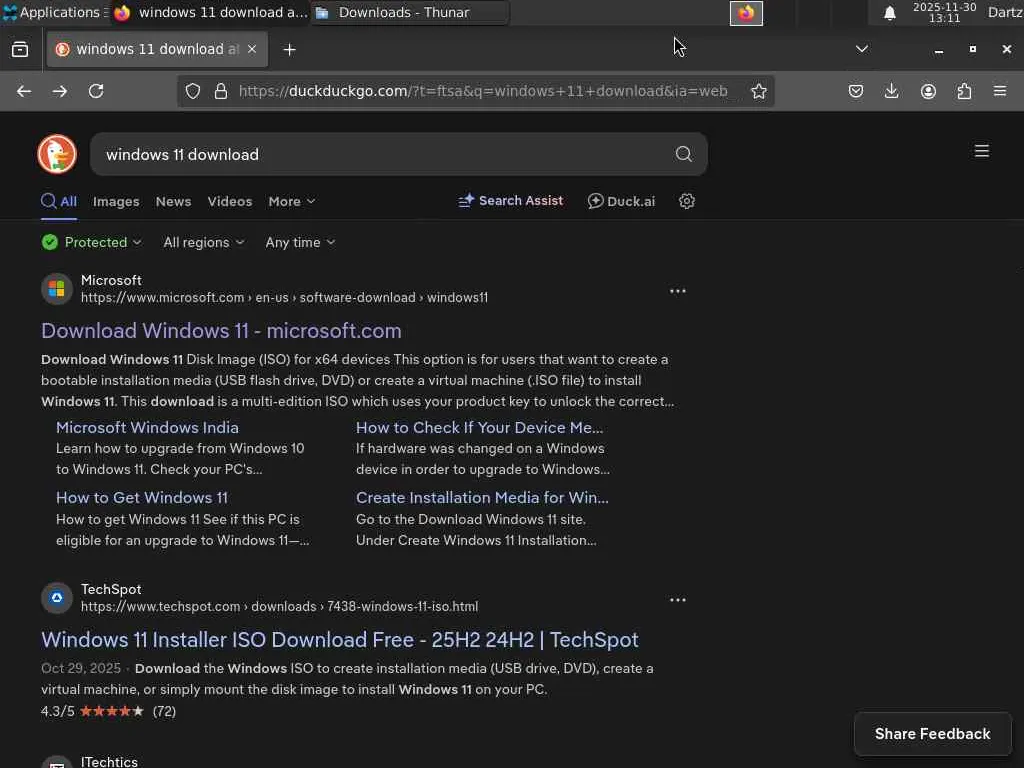Close the windows 11 download tab
This screenshot has height=768, width=1024.
pos(252,49)
